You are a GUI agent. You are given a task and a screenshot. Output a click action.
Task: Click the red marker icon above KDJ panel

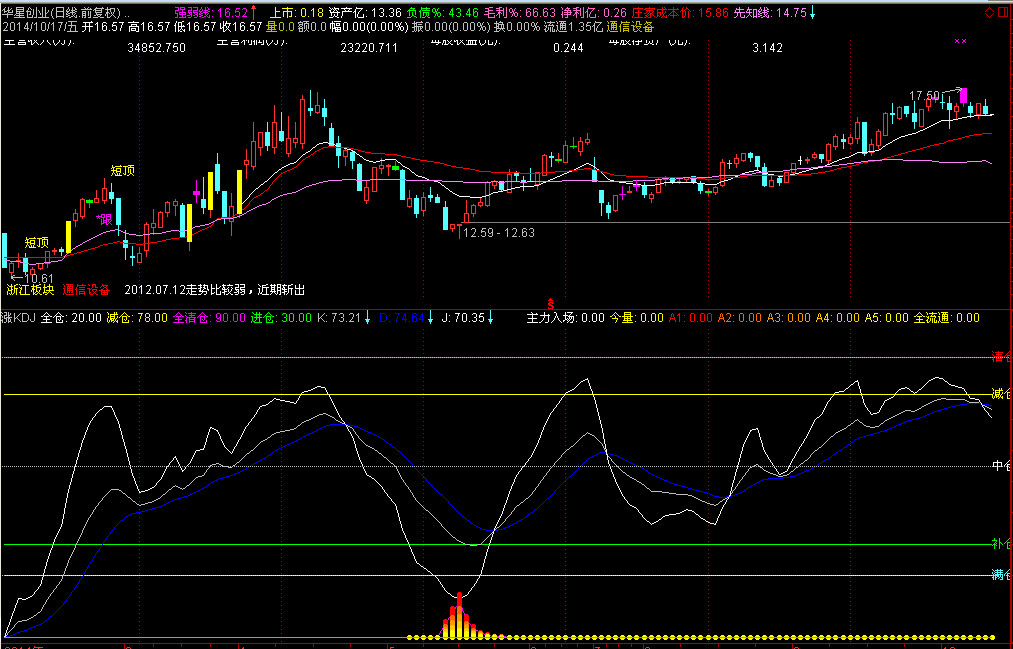[549, 302]
